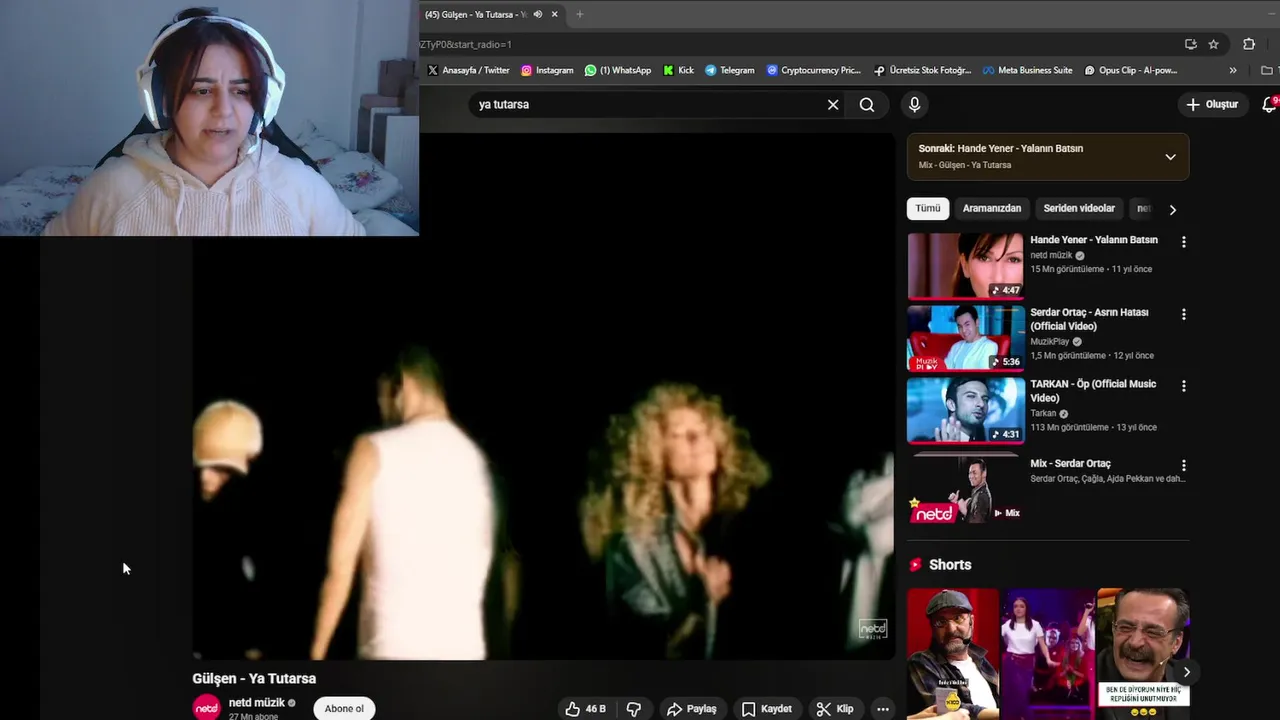Click the magnifier search button
This screenshot has height=720, width=1280.
coord(867,104)
